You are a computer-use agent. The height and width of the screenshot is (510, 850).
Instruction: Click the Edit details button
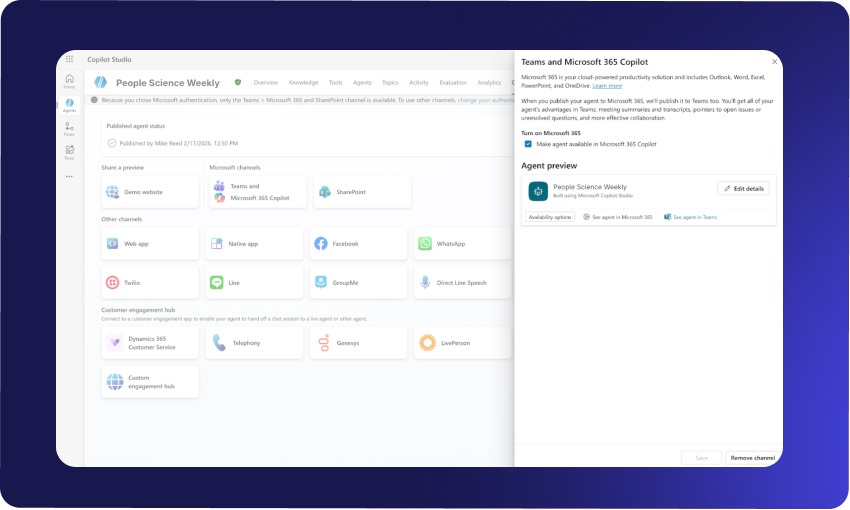743,188
